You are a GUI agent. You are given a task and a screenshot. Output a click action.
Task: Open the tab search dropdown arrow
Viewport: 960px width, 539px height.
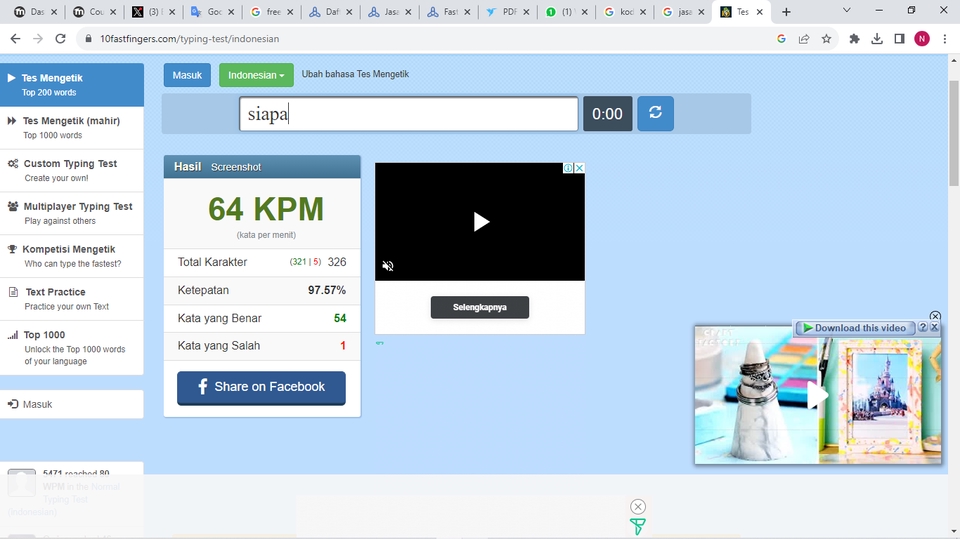point(847,10)
